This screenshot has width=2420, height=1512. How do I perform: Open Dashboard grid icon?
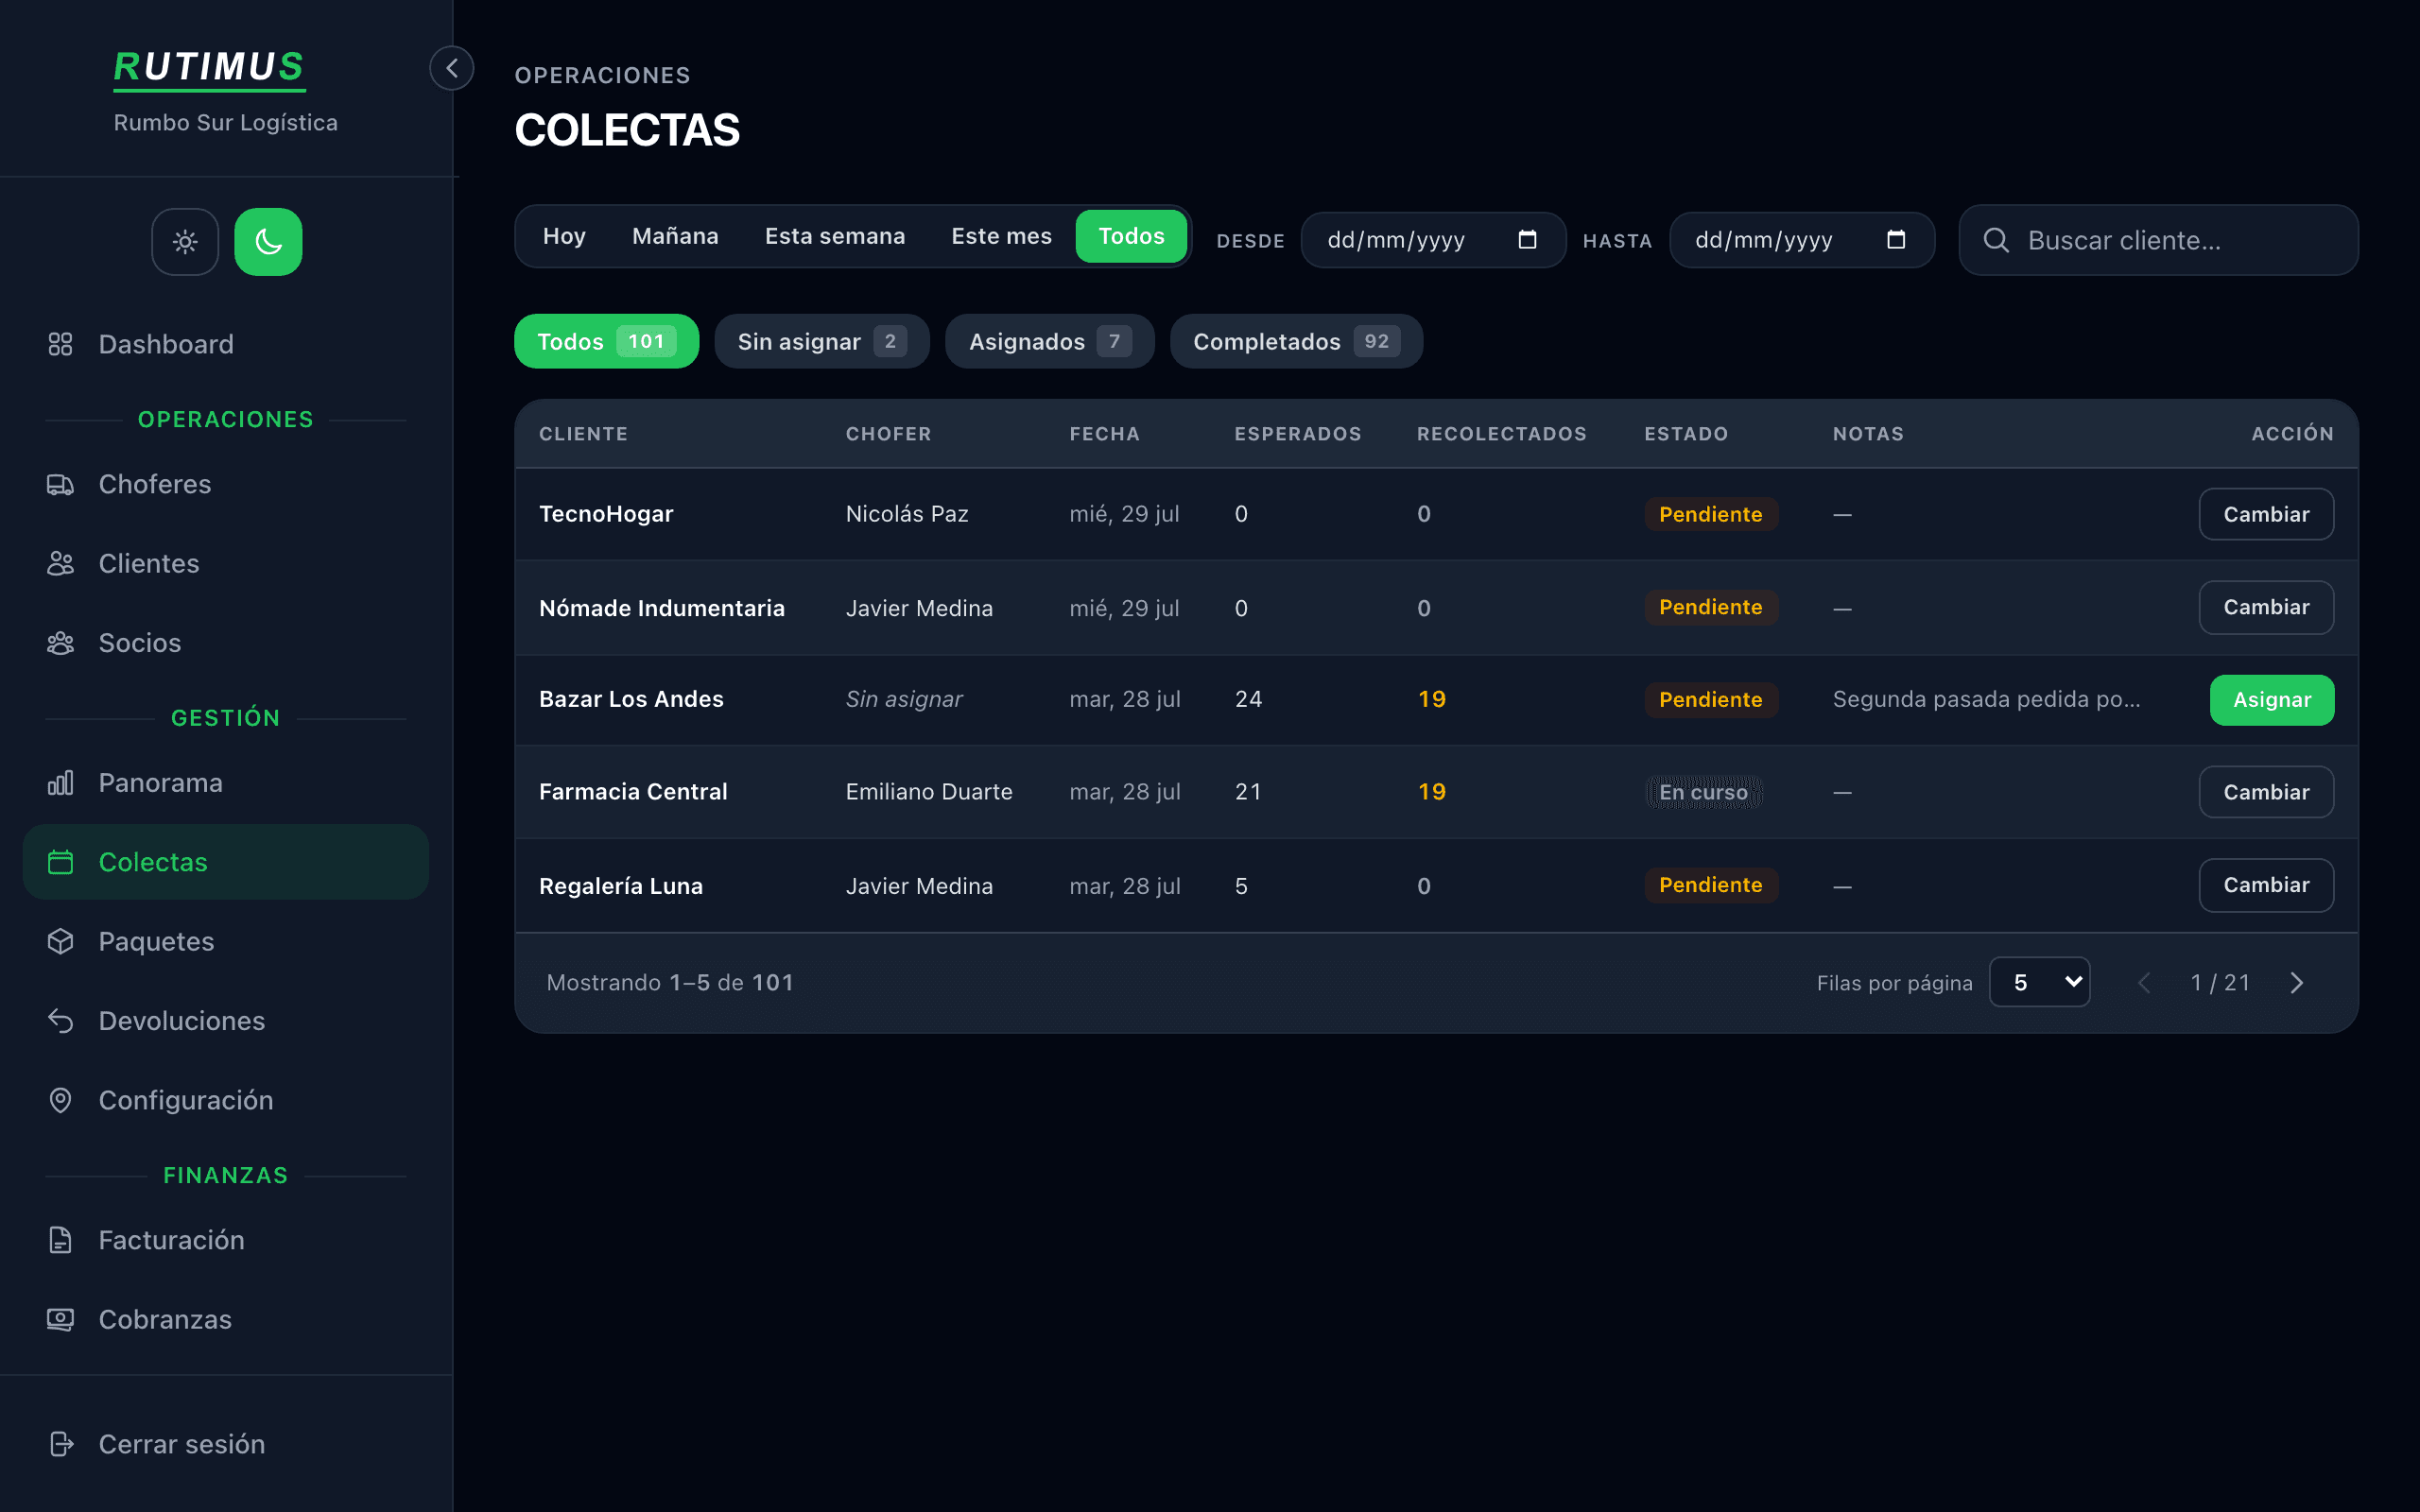(x=60, y=344)
